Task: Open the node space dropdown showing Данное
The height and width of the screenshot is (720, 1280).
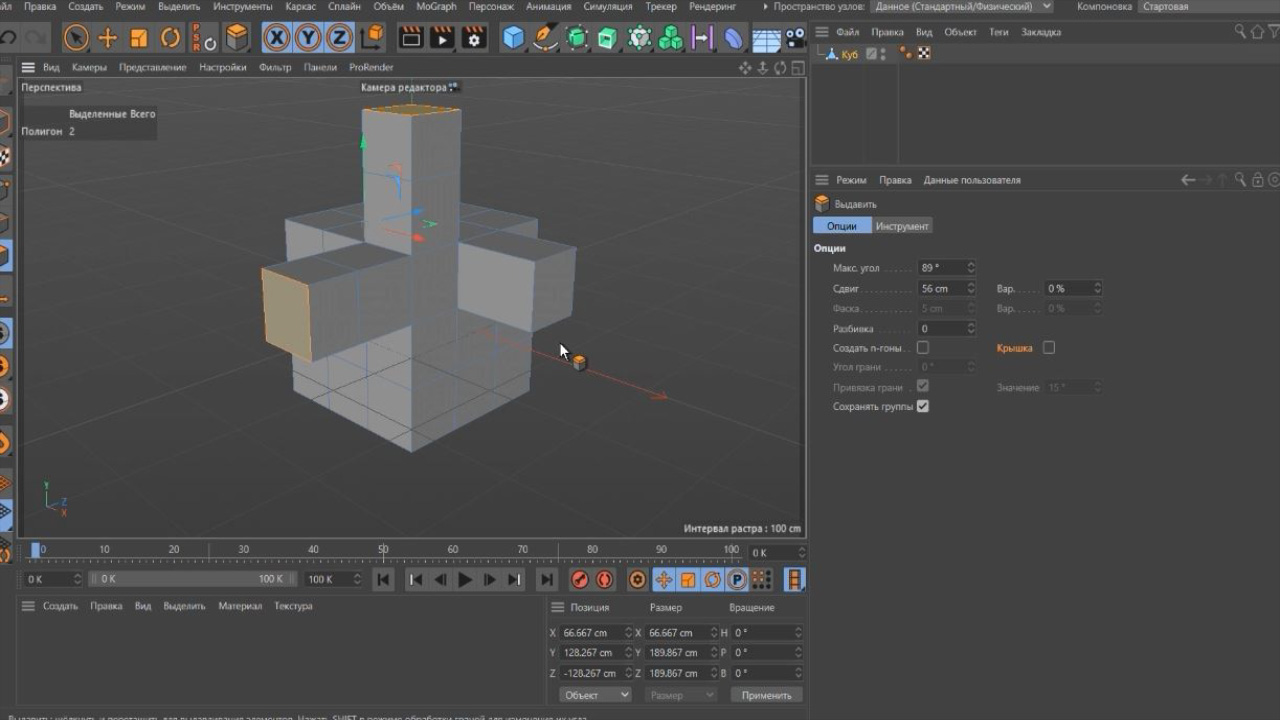Action: point(960,6)
